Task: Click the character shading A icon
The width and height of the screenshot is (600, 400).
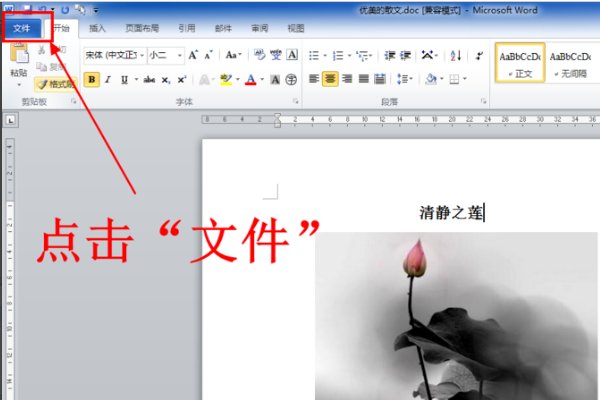Action: (x=275, y=80)
